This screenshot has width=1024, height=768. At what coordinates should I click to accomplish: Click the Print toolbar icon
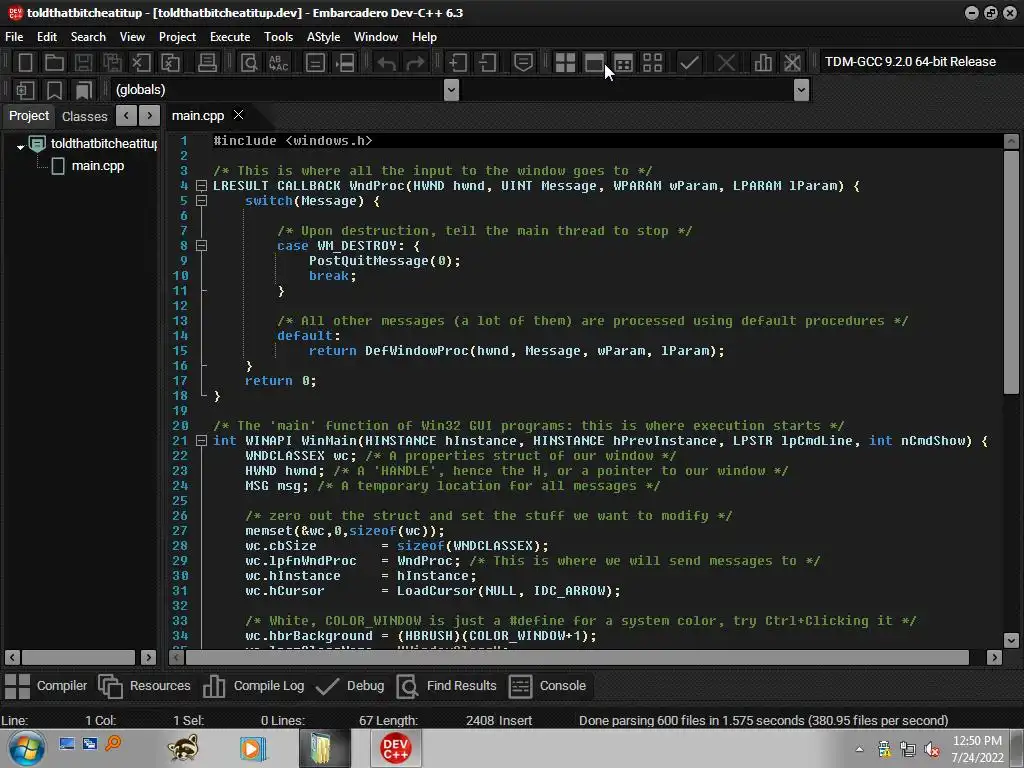(207, 63)
